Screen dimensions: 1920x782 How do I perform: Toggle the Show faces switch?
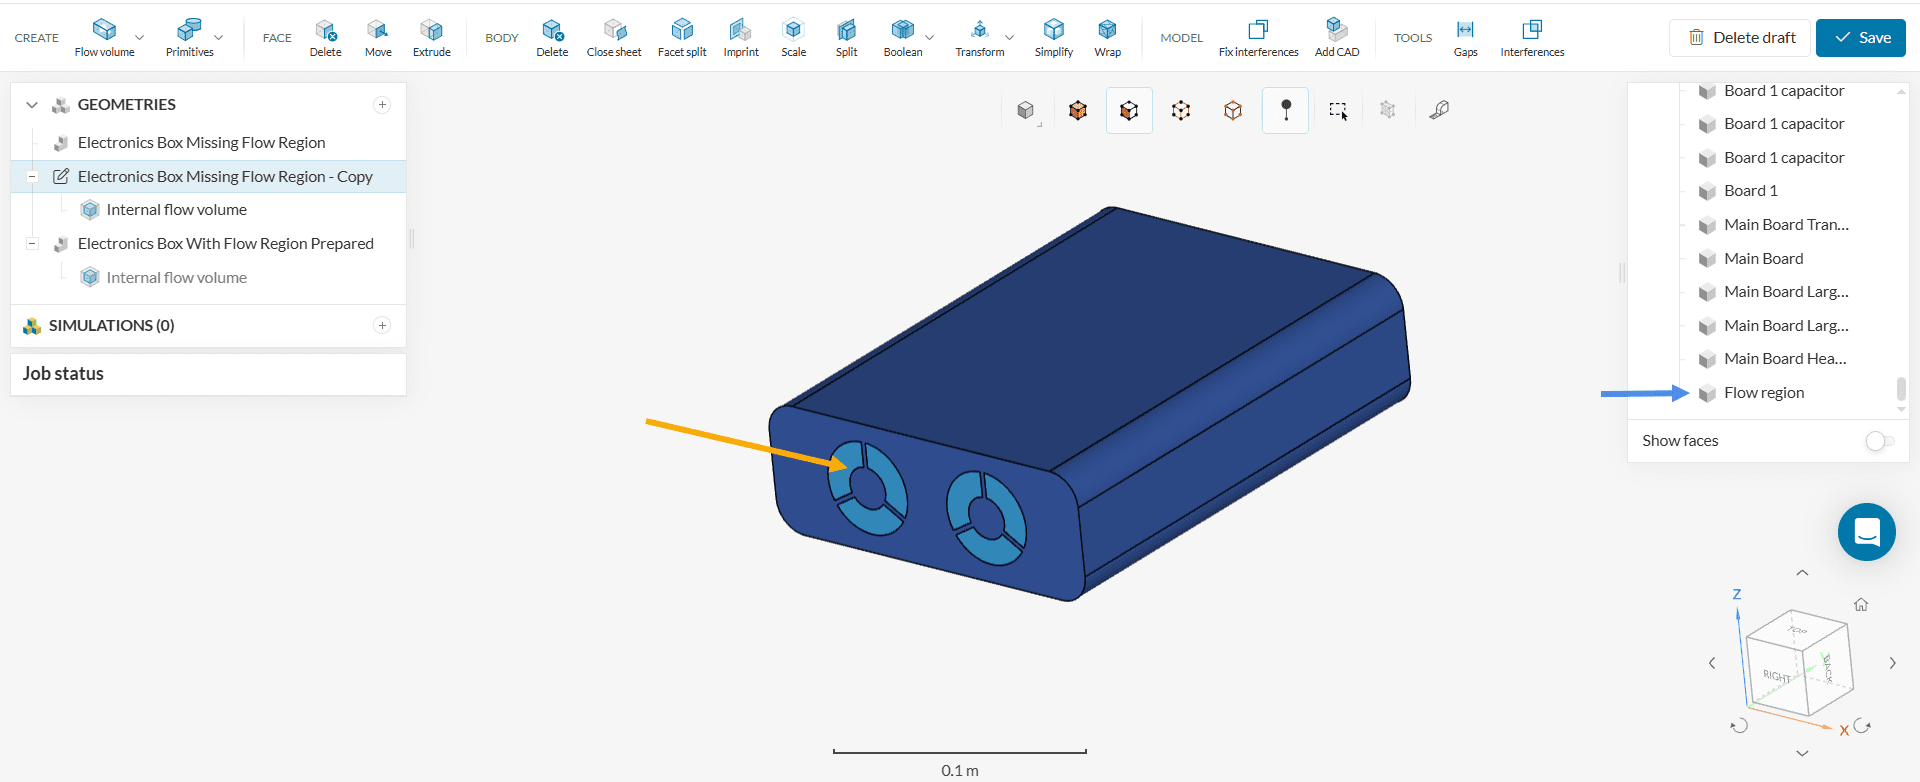tap(1879, 441)
